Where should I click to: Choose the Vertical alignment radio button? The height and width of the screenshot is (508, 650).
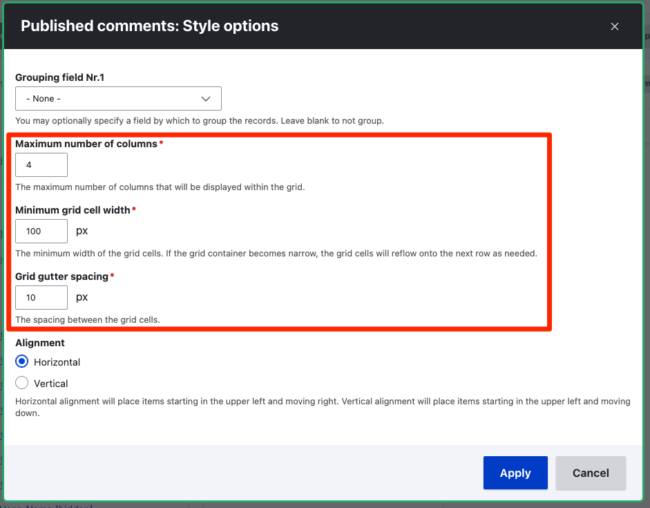22,383
